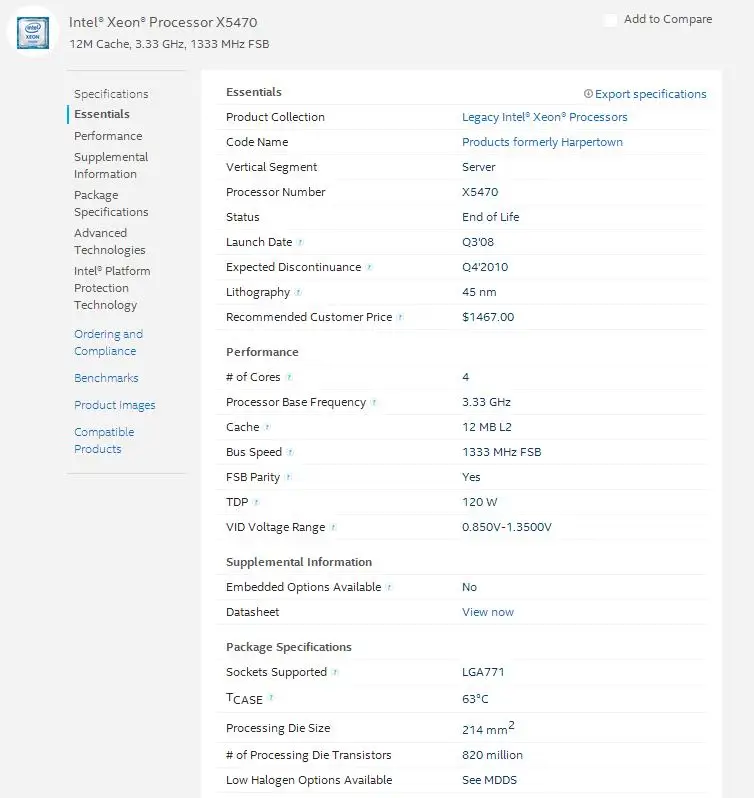Viewport: 754px width, 798px height.
Task: Select Essentials in the sidebar
Action: (x=102, y=114)
